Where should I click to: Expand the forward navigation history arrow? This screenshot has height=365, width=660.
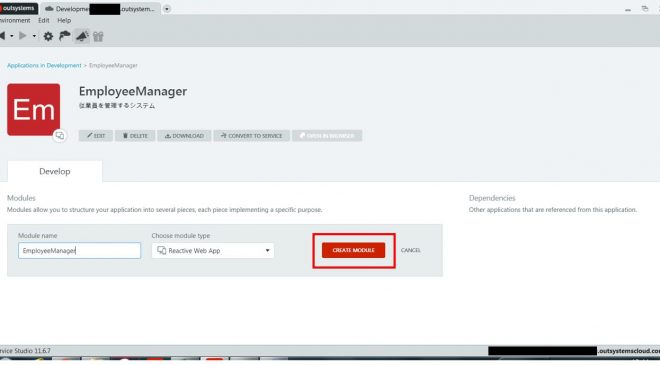[x=34, y=37]
